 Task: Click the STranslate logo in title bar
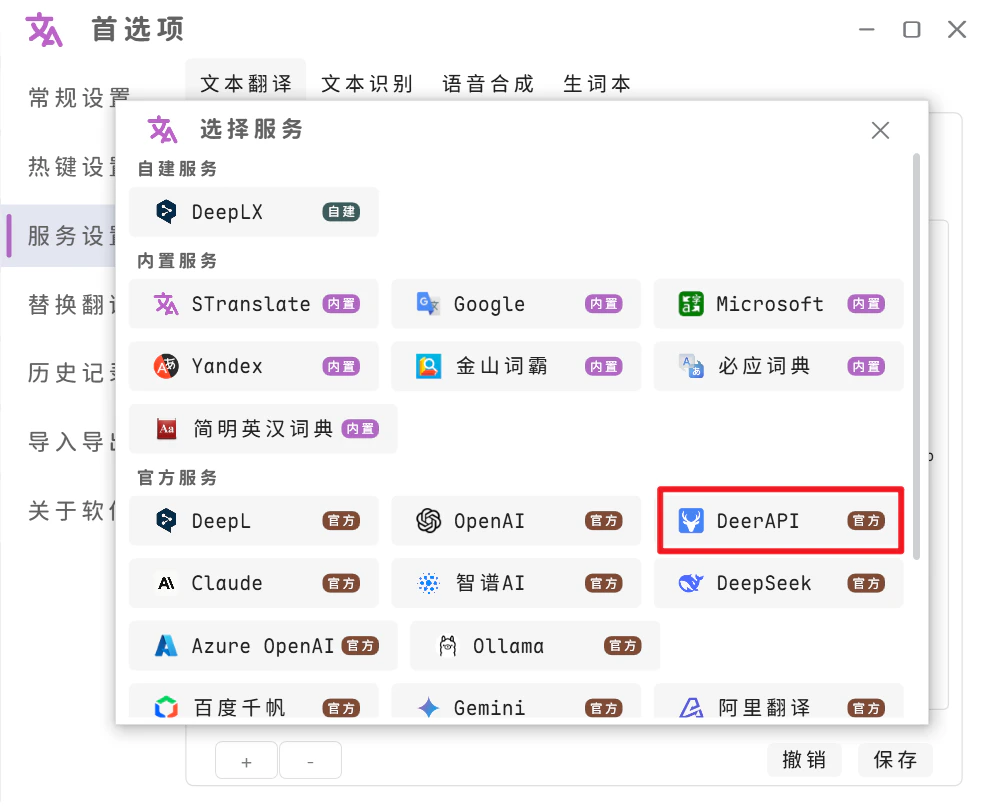pyautogui.click(x=44, y=30)
